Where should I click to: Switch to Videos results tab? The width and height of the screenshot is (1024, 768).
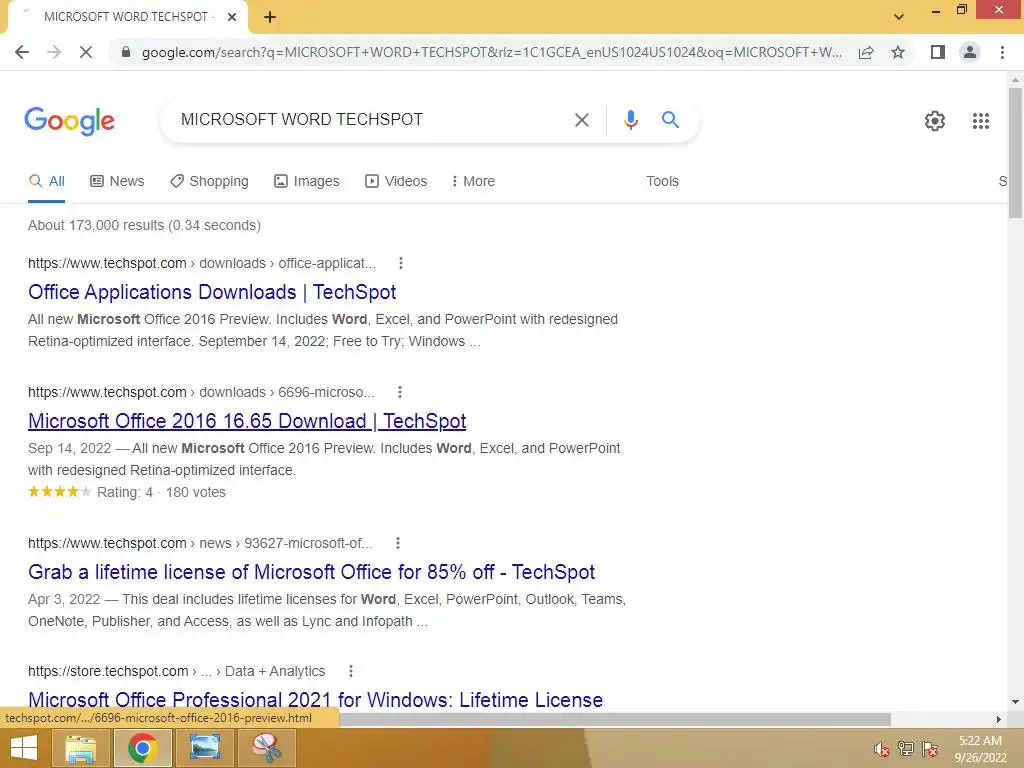coord(396,181)
